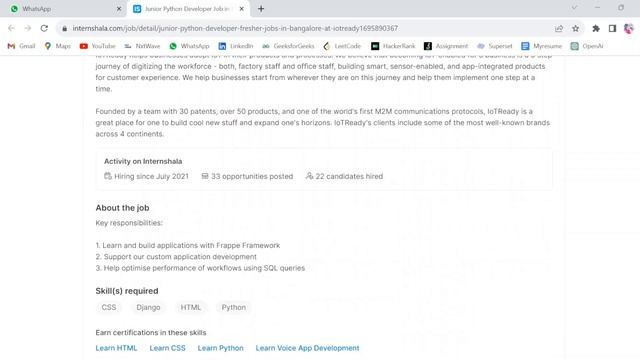The width and height of the screenshot is (640, 360).
Task: Go back with the back arrow
Action: point(11,28)
